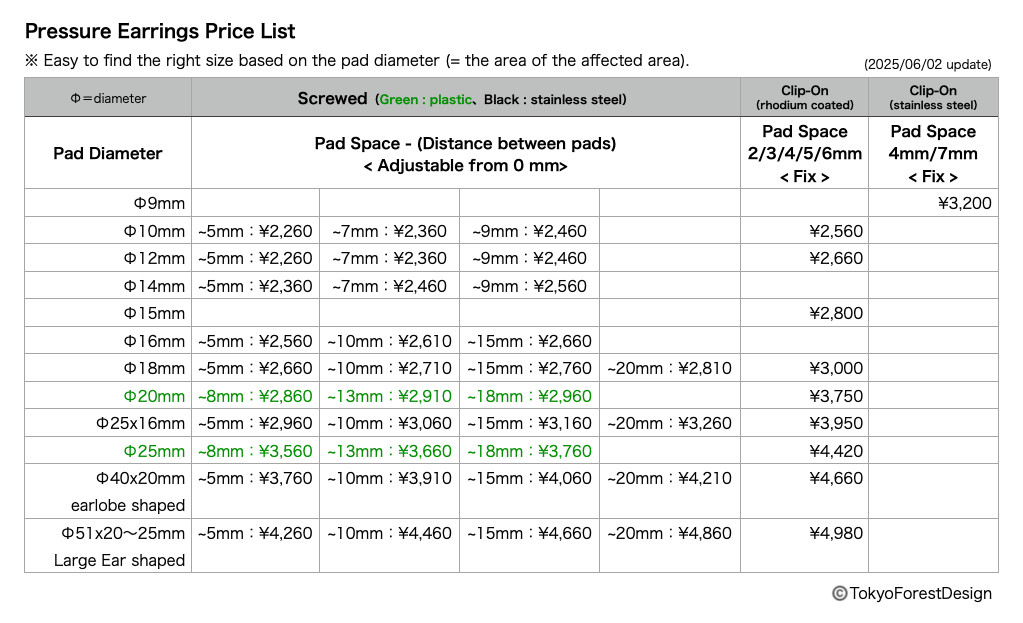Click the ©TokyoForestDesign credit text
This screenshot has width=1023, height=623.
[x=911, y=593]
